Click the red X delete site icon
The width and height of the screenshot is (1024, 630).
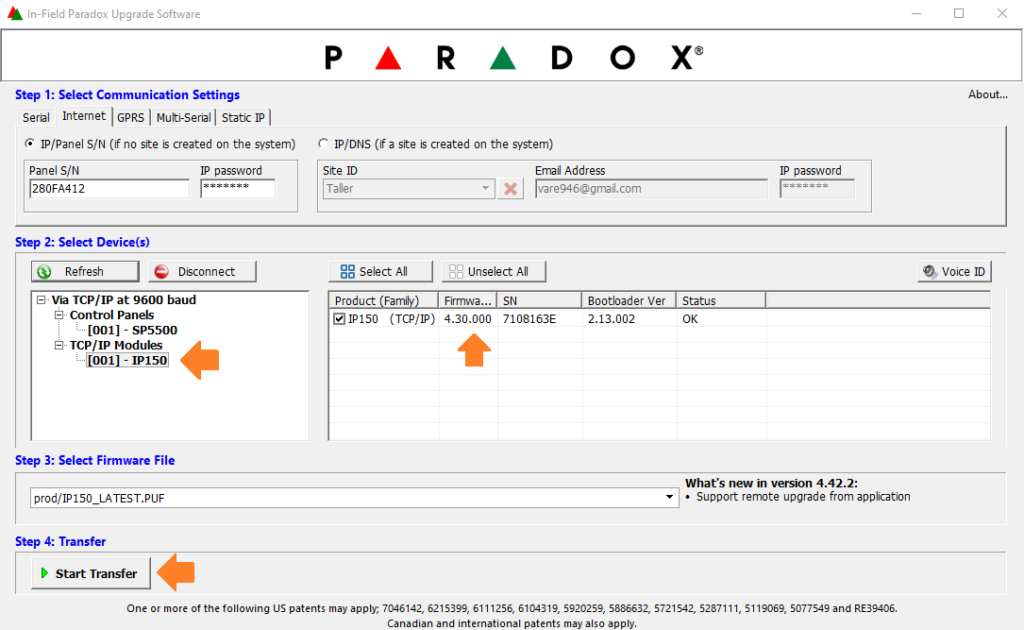[511, 189]
